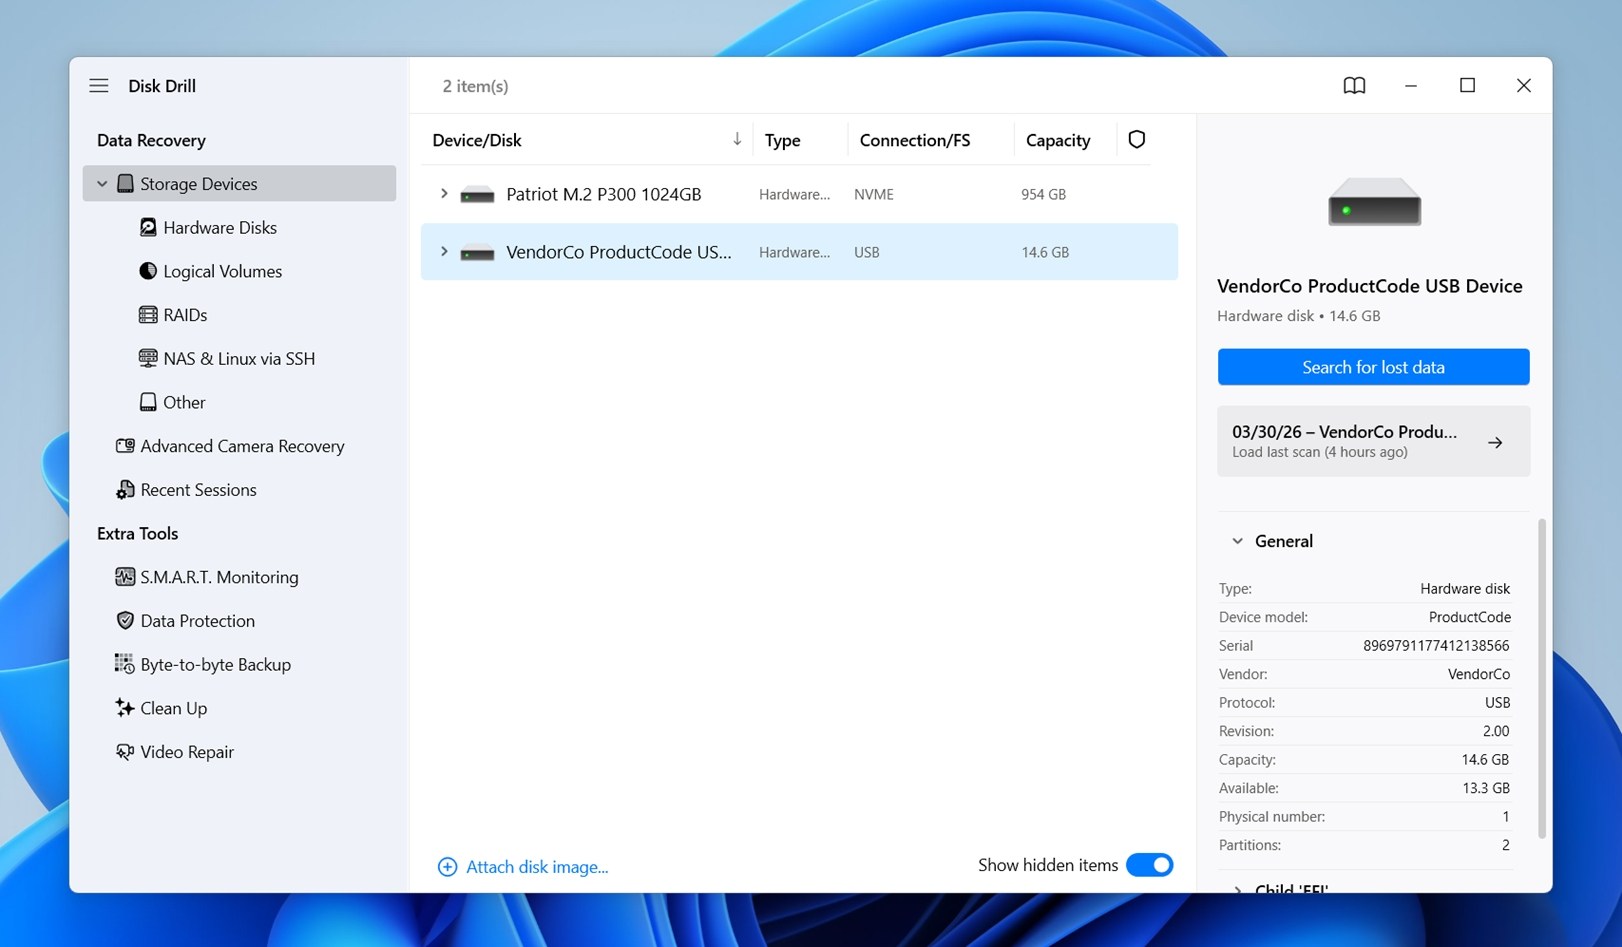Click the Byte-to-byte Backup icon
The height and width of the screenshot is (947, 1622).
pyautogui.click(x=125, y=664)
